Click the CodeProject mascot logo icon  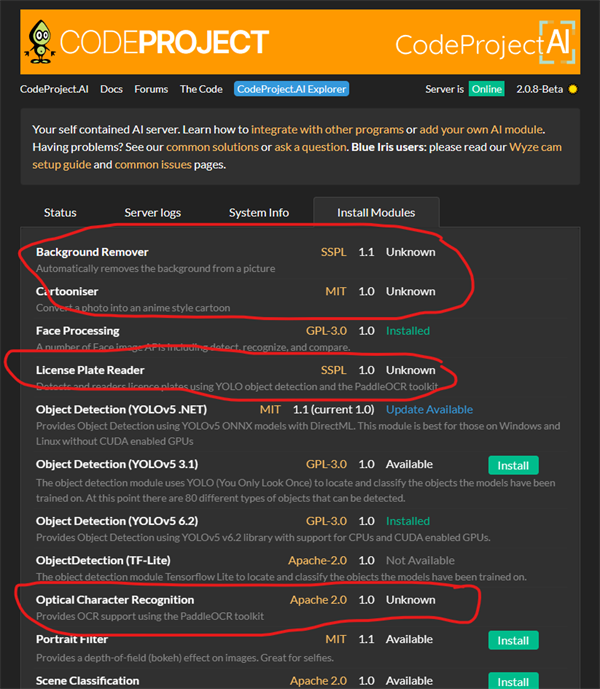point(40,42)
